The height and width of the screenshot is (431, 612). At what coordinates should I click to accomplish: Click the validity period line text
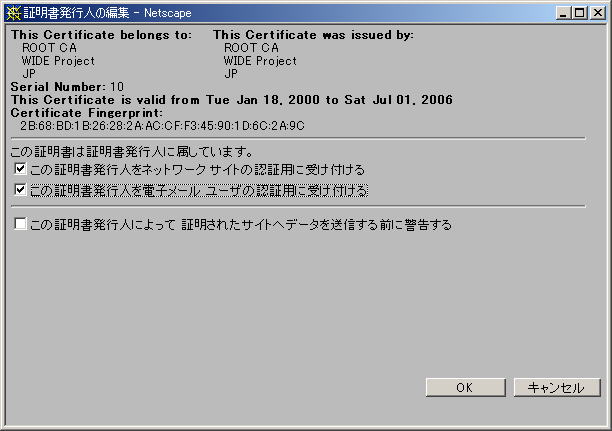tap(232, 100)
